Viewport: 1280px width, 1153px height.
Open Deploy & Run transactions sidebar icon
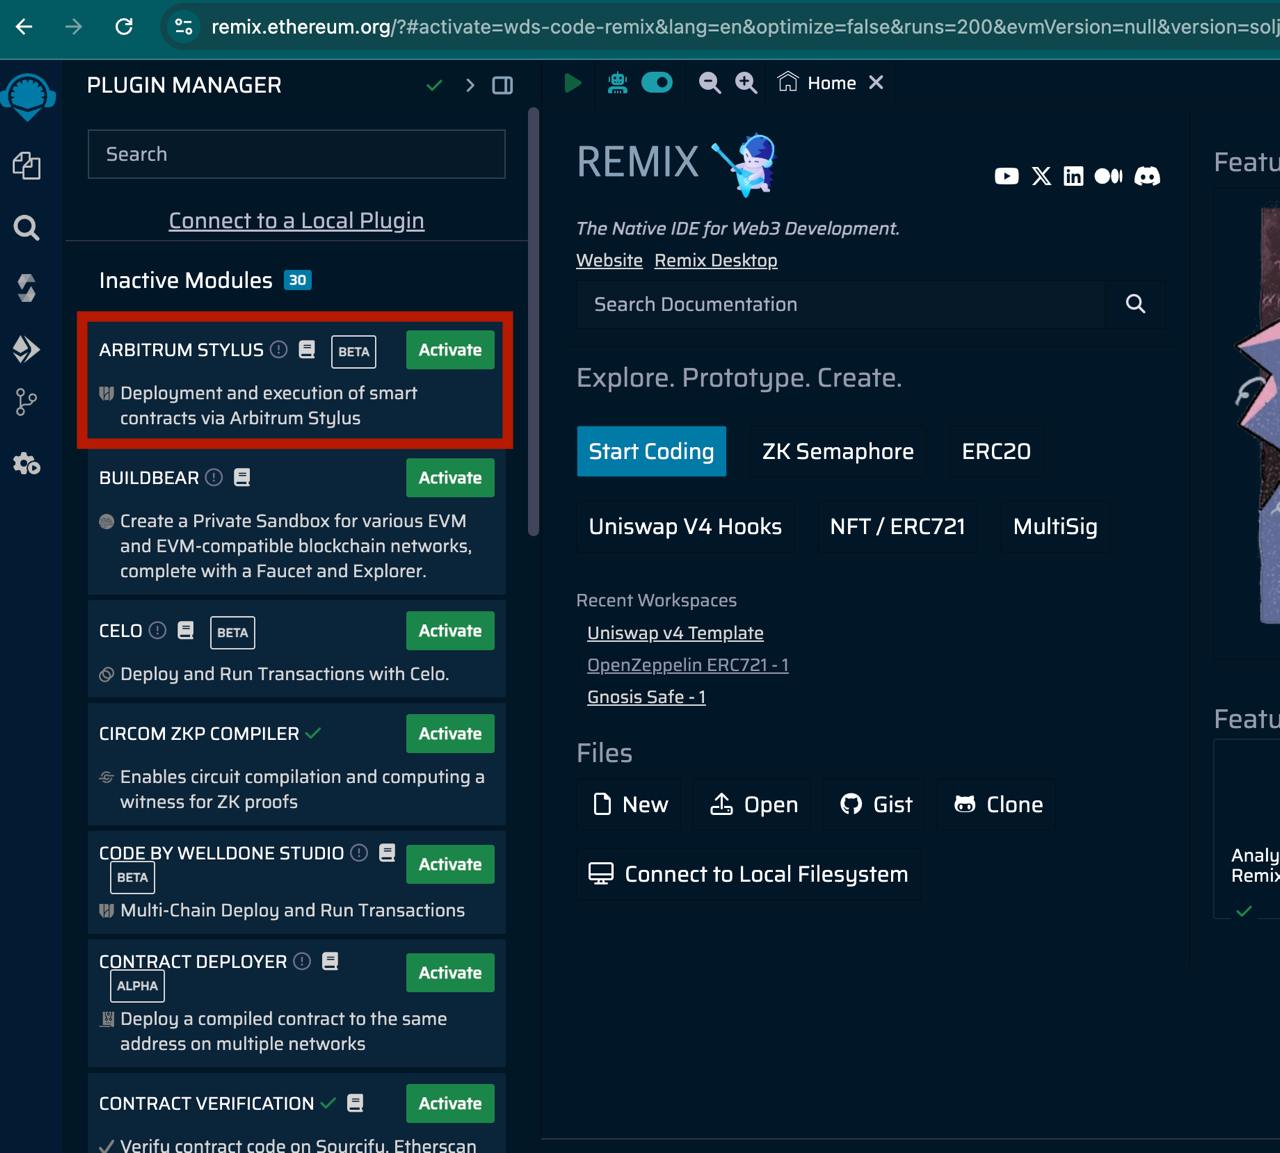[x=27, y=348]
